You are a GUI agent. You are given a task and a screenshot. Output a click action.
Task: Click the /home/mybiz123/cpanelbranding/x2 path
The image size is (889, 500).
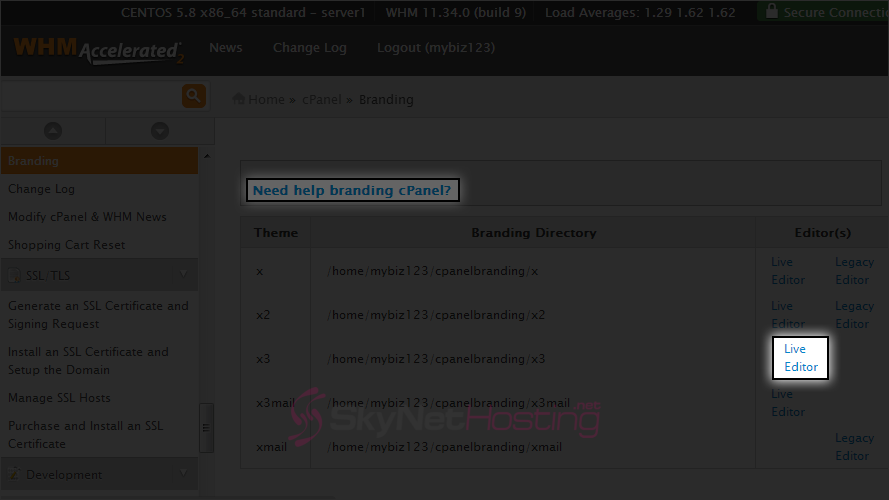tap(436, 315)
